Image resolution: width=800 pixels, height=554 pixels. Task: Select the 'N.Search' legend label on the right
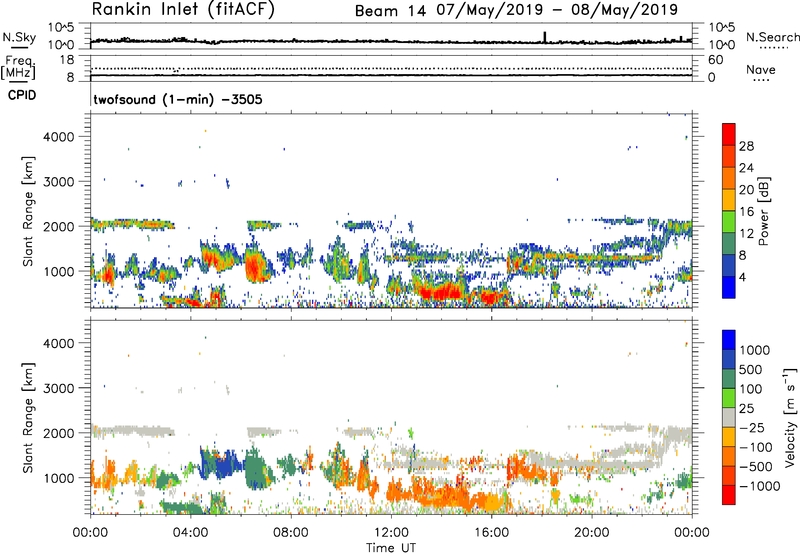[772, 37]
